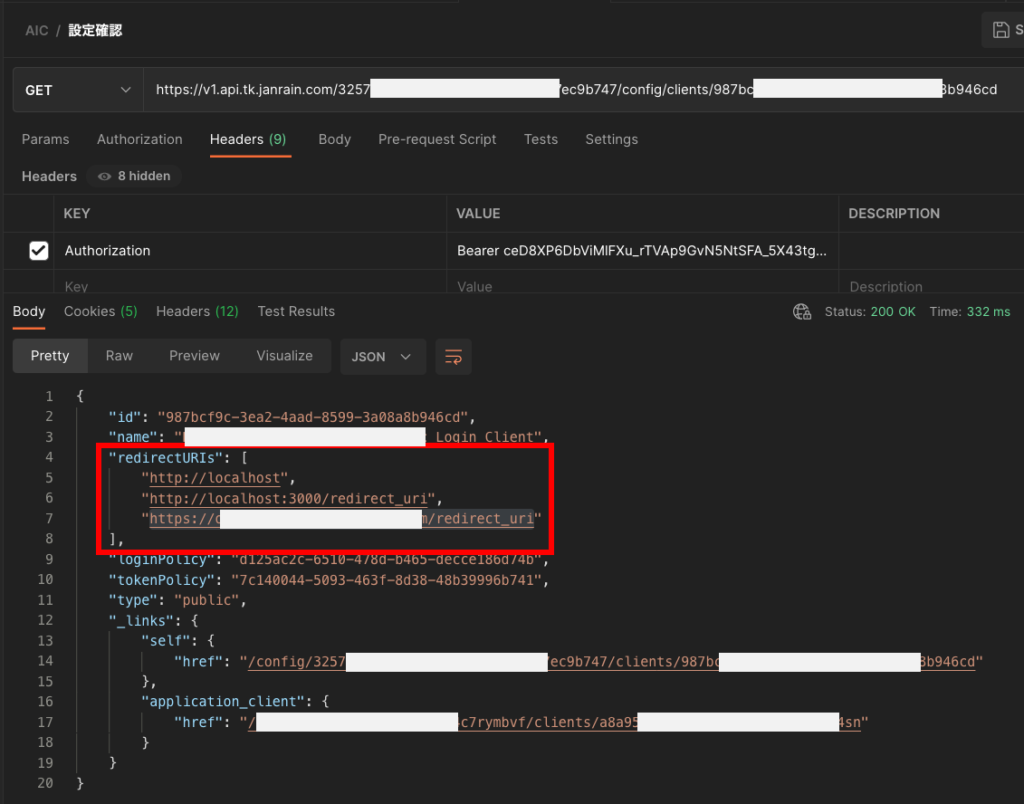1024x804 pixels.
Task: Switch to the Test Results tab
Action: click(x=296, y=311)
